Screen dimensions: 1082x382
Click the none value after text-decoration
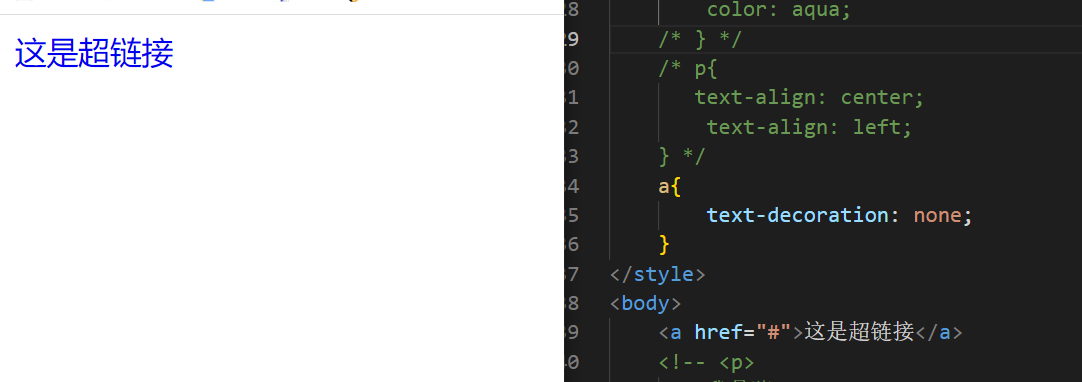point(937,215)
